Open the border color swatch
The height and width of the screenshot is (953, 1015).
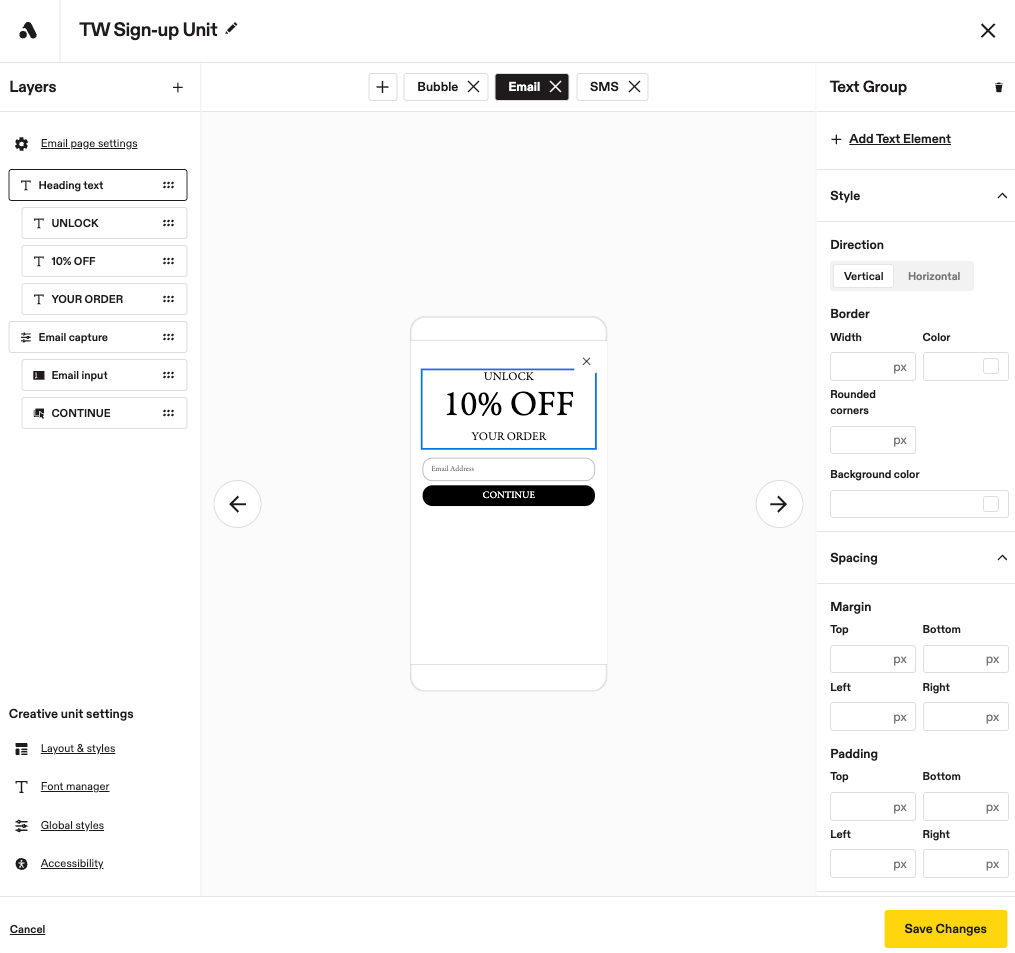[x=990, y=366]
